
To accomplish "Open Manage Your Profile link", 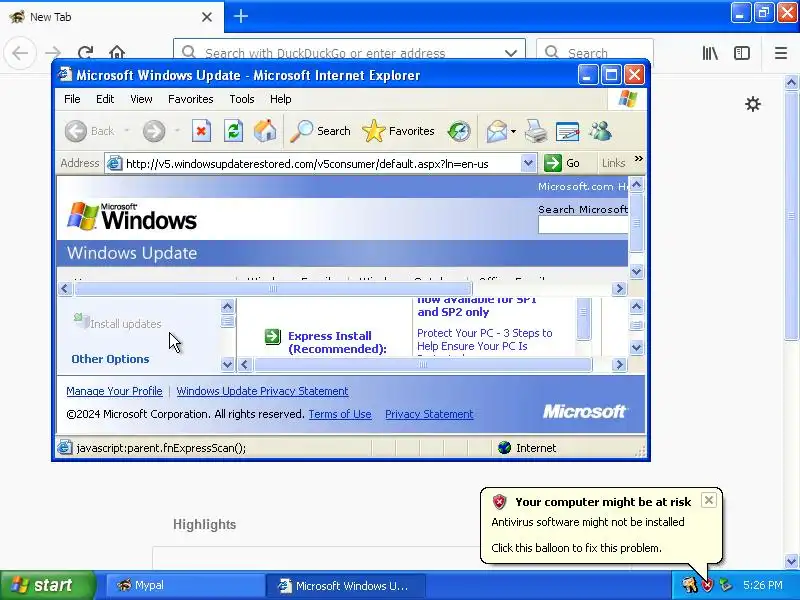I will click(x=114, y=391).
